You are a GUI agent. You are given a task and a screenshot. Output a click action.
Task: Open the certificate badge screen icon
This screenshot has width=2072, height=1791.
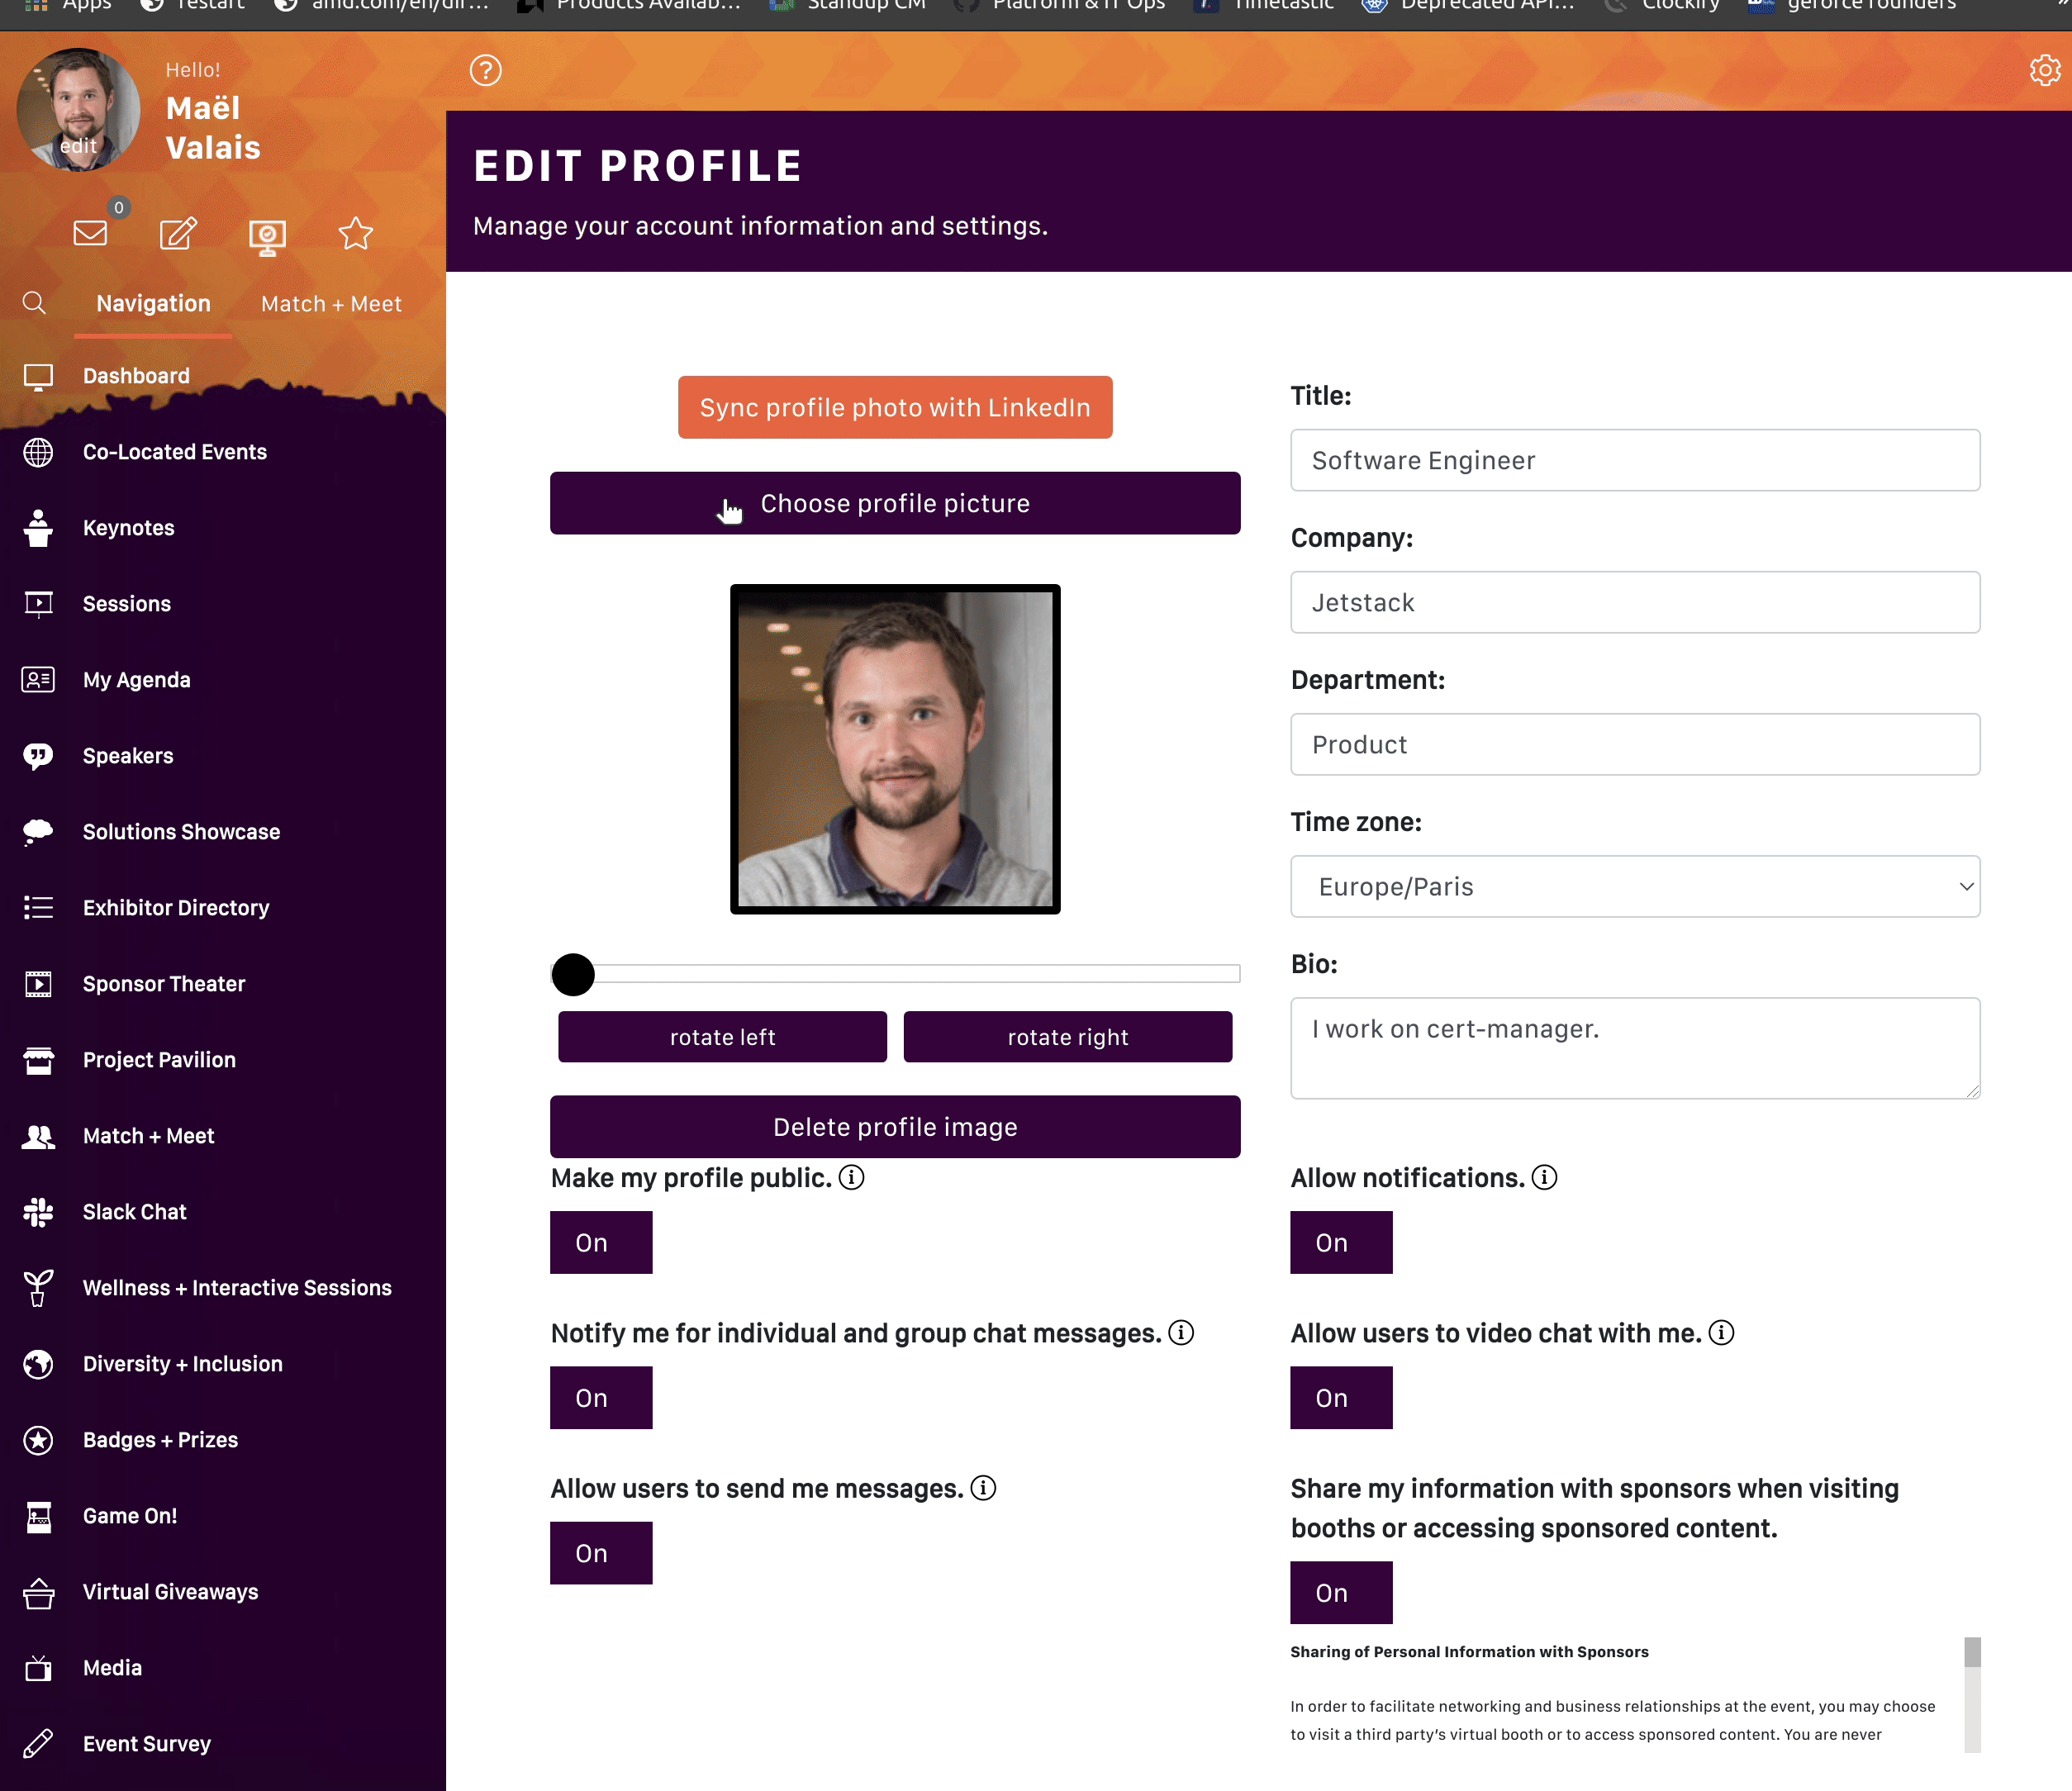[267, 236]
